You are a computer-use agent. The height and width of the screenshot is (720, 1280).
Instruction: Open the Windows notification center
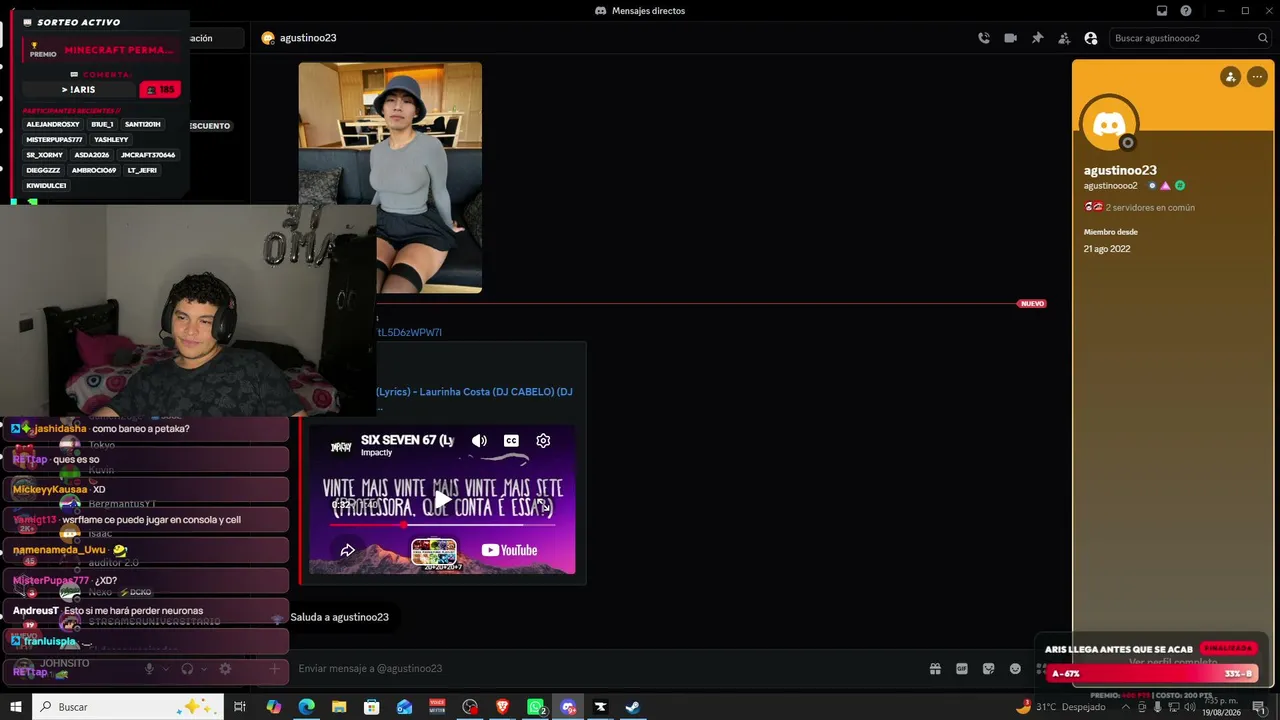click(1260, 707)
